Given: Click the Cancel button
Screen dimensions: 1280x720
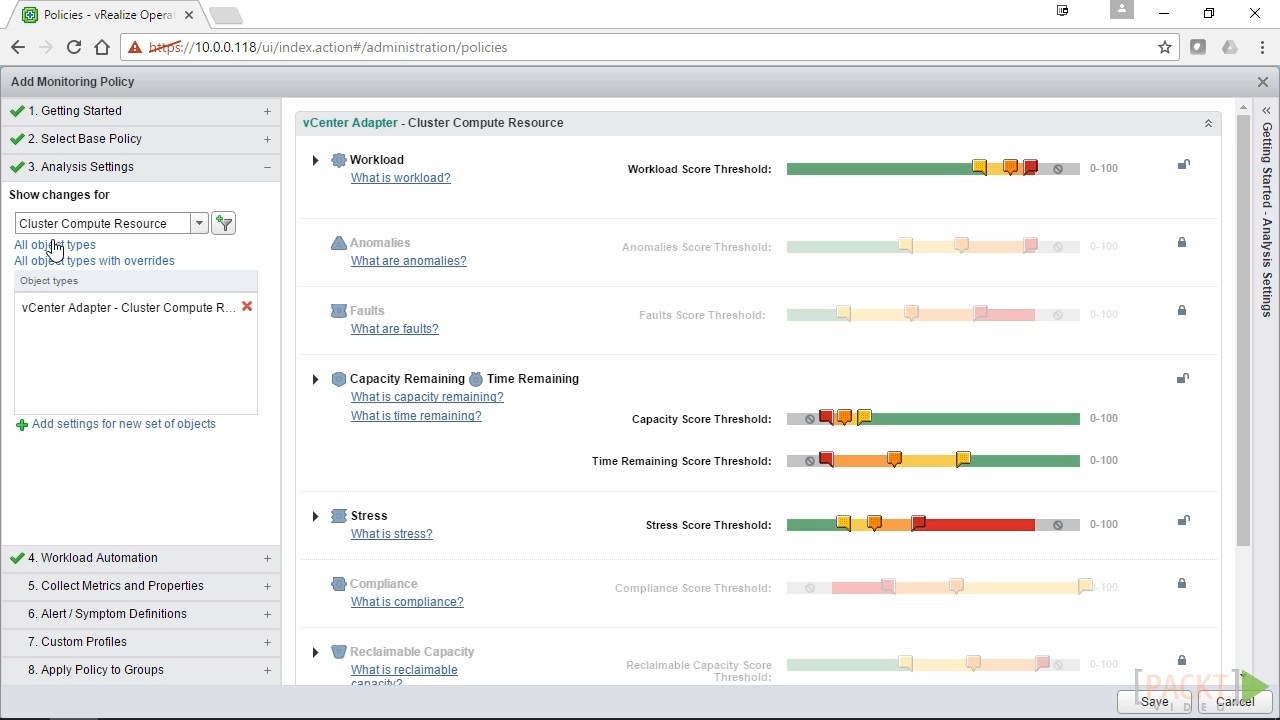Looking at the screenshot, I should [1235, 701].
